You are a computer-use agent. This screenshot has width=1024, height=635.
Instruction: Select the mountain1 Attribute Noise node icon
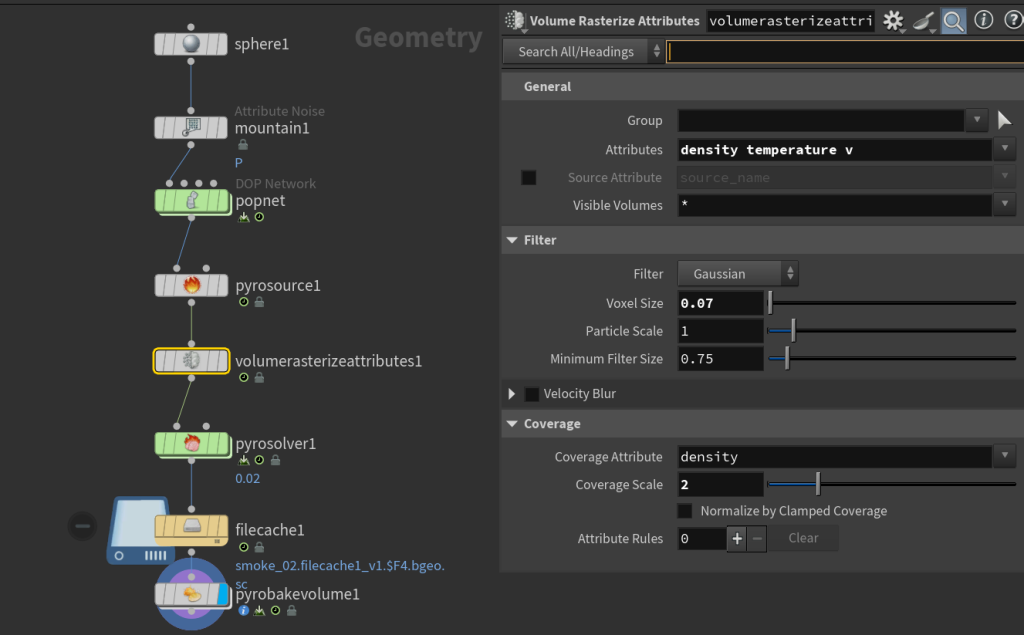click(x=191, y=127)
